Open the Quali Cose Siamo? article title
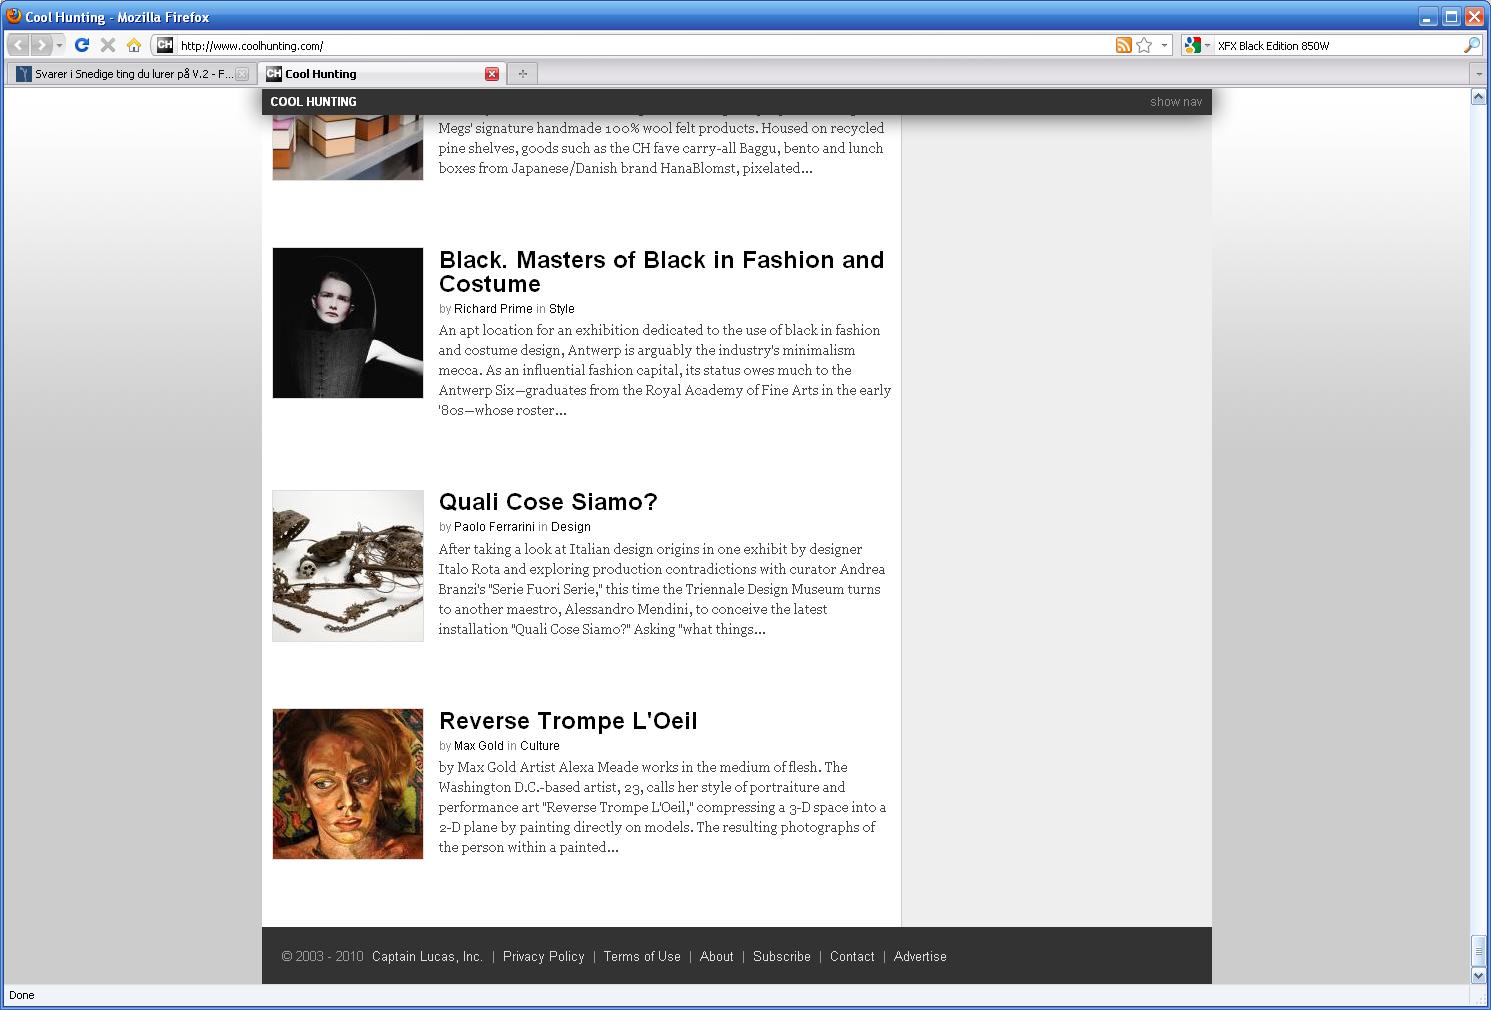Viewport: 1491px width, 1010px height. pos(548,502)
